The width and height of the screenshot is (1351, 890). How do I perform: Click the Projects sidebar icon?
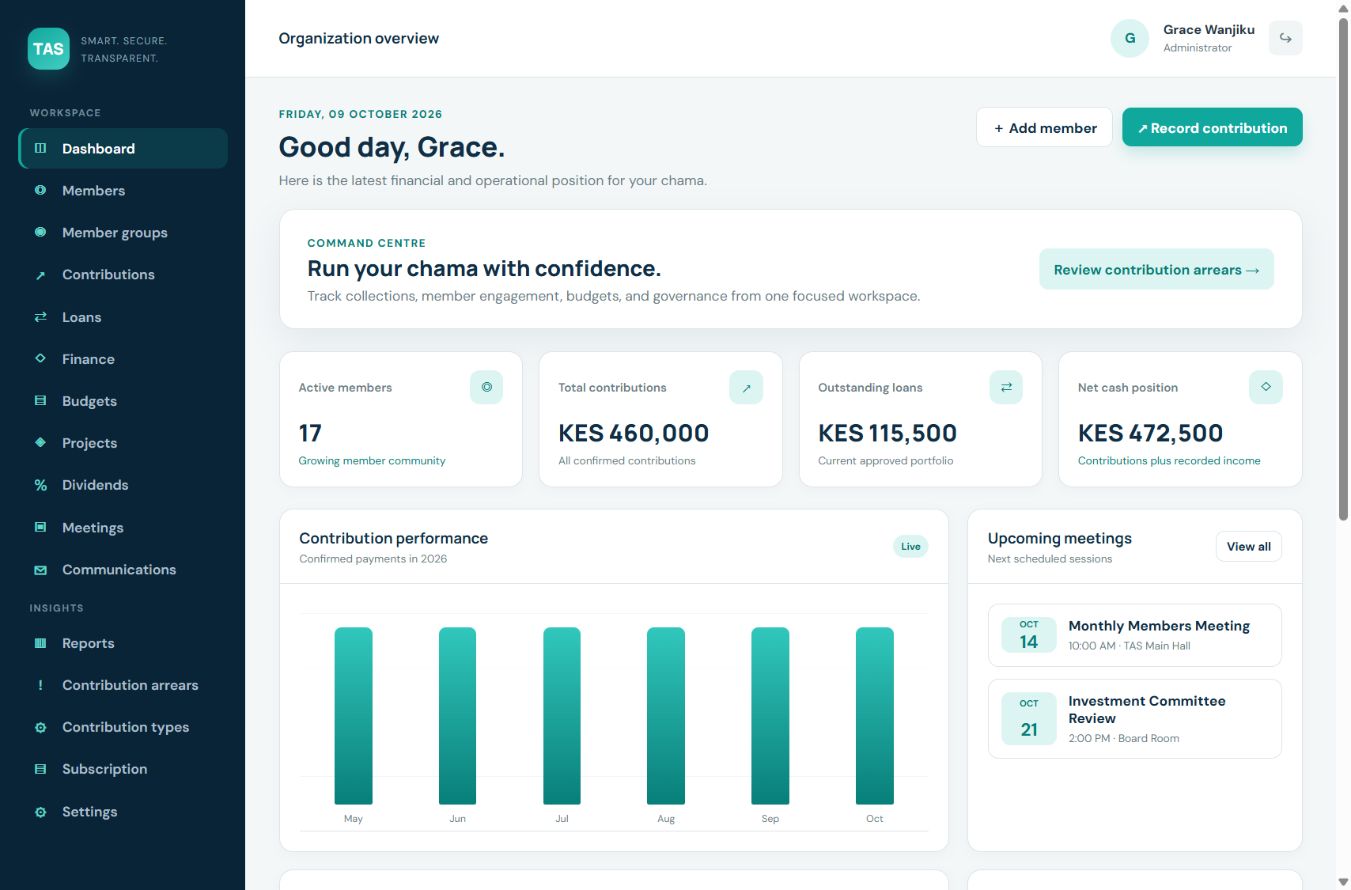40,442
